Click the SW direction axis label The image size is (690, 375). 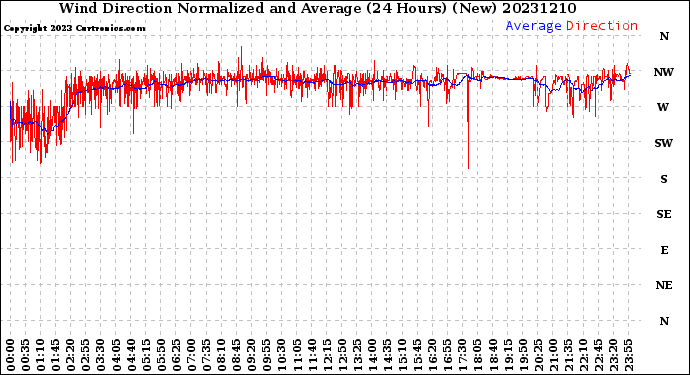tap(664, 143)
